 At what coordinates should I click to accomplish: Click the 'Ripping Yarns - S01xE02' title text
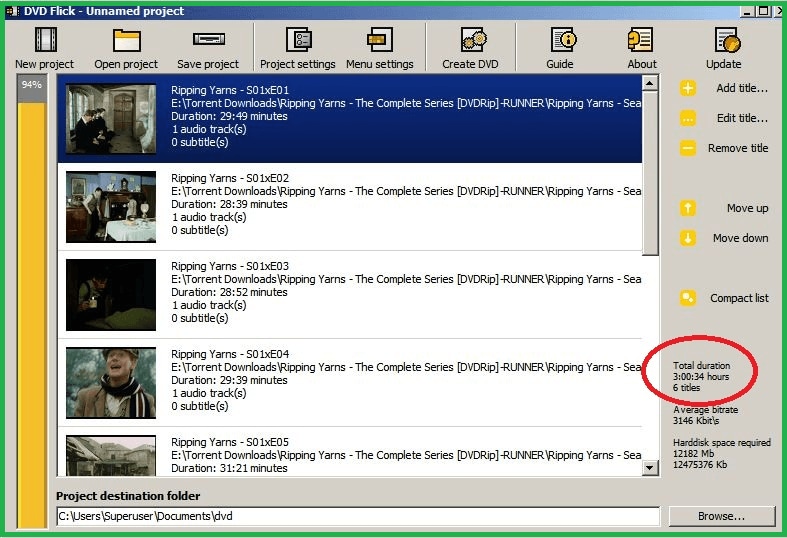point(230,178)
